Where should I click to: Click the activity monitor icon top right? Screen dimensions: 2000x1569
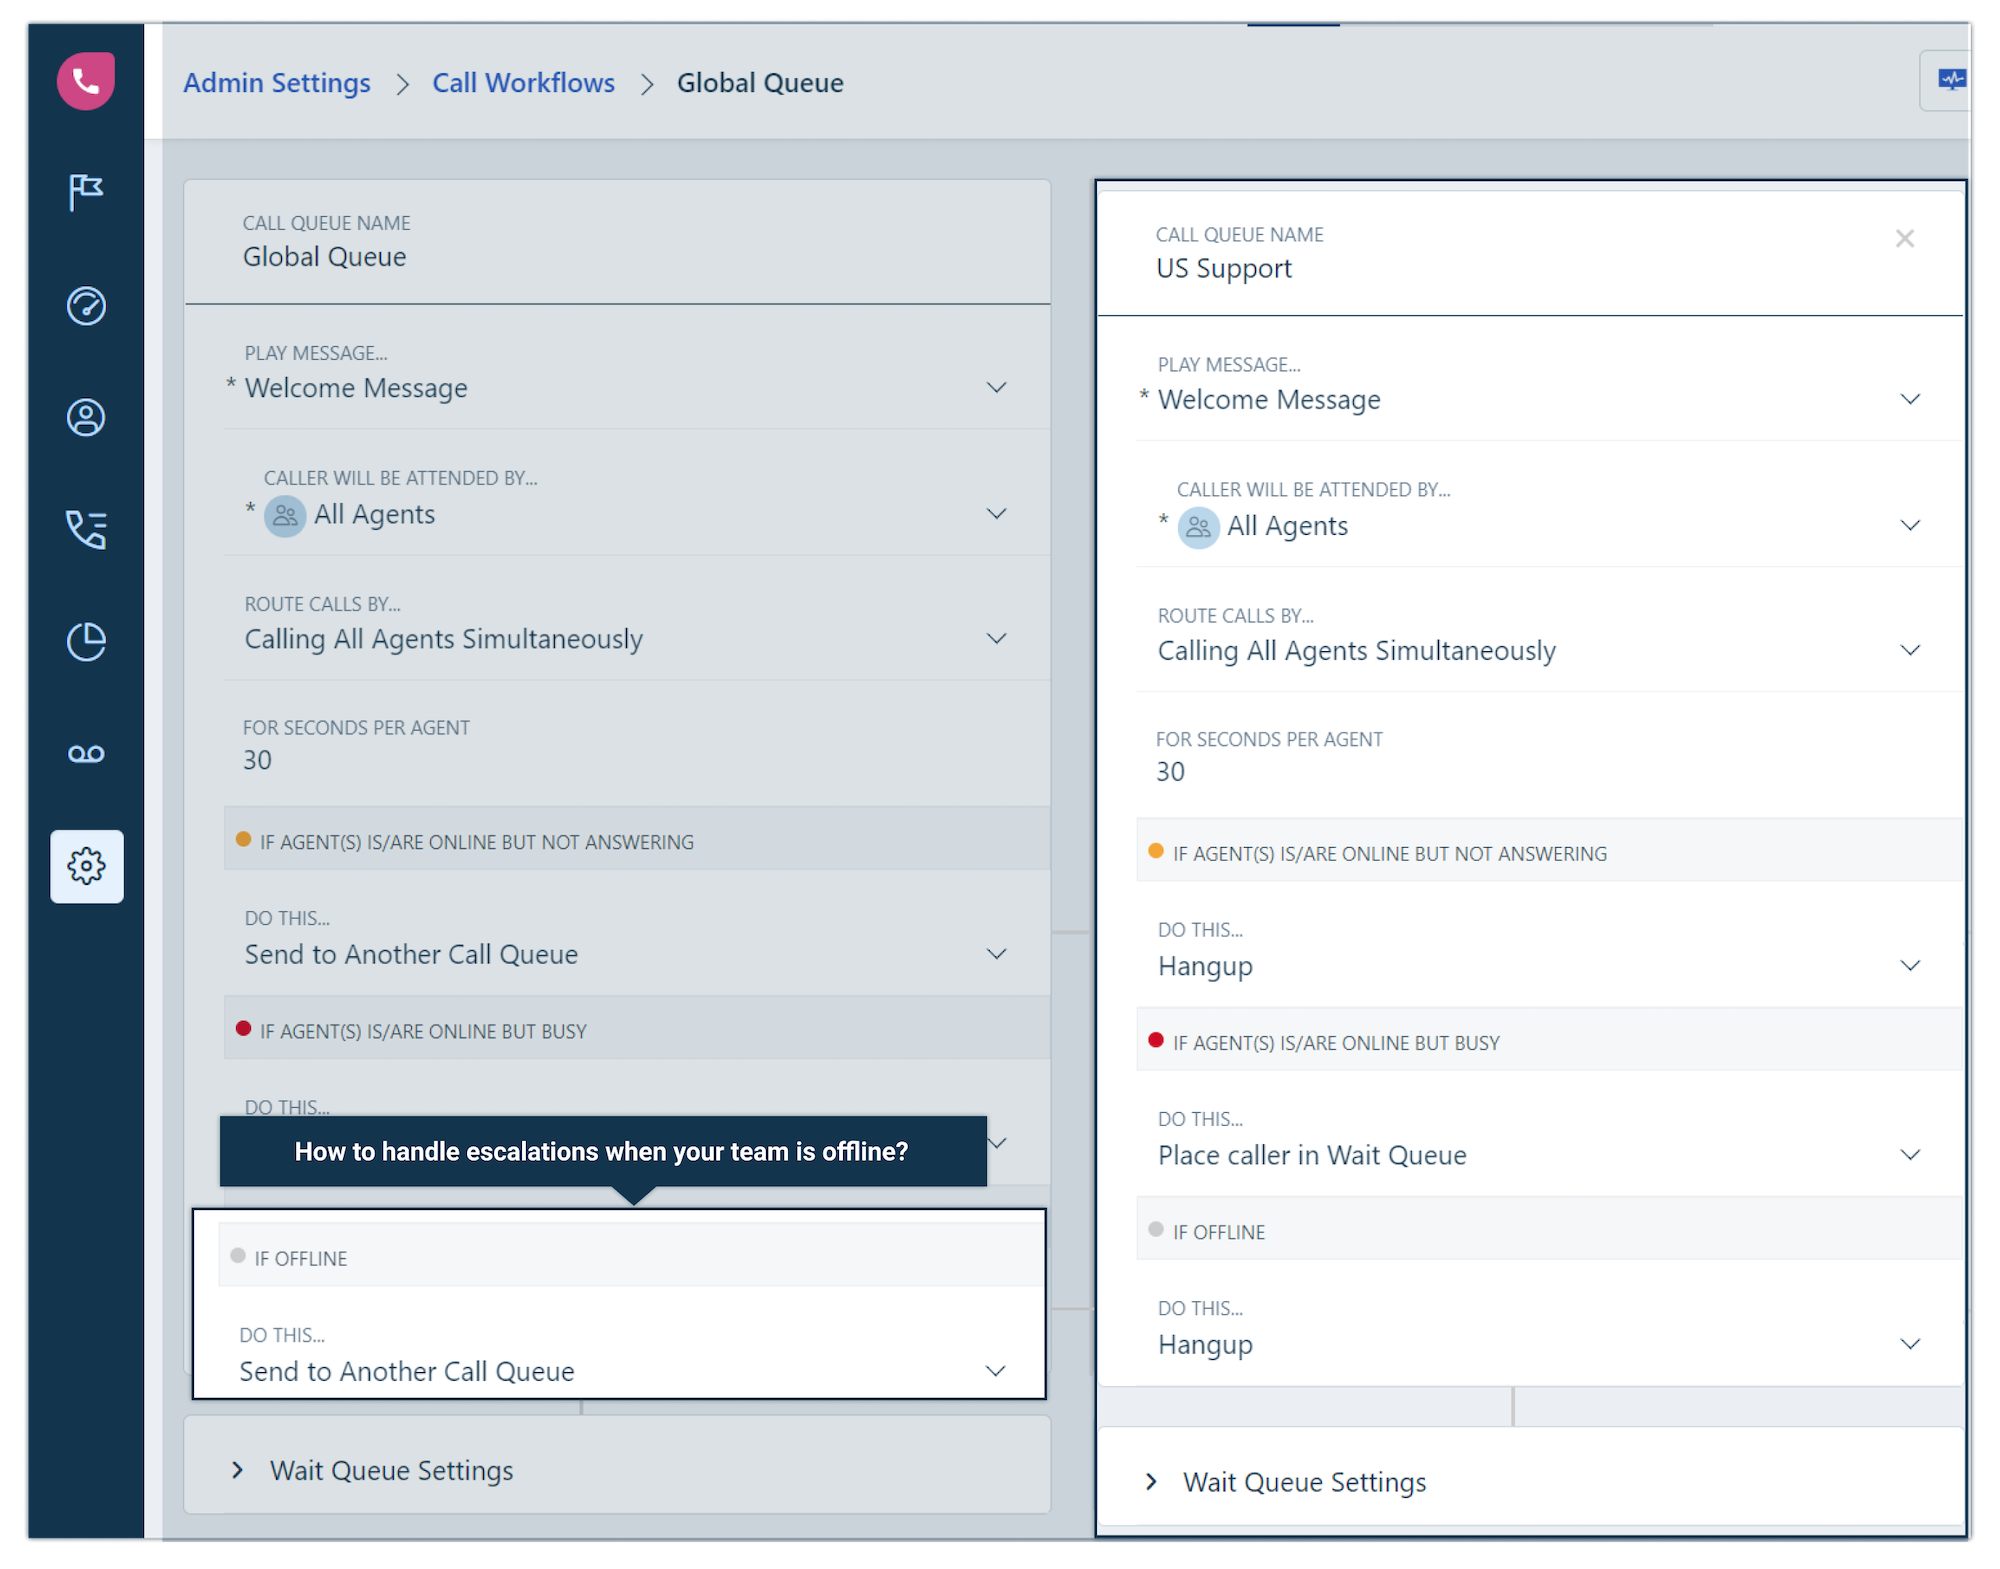[x=1951, y=79]
